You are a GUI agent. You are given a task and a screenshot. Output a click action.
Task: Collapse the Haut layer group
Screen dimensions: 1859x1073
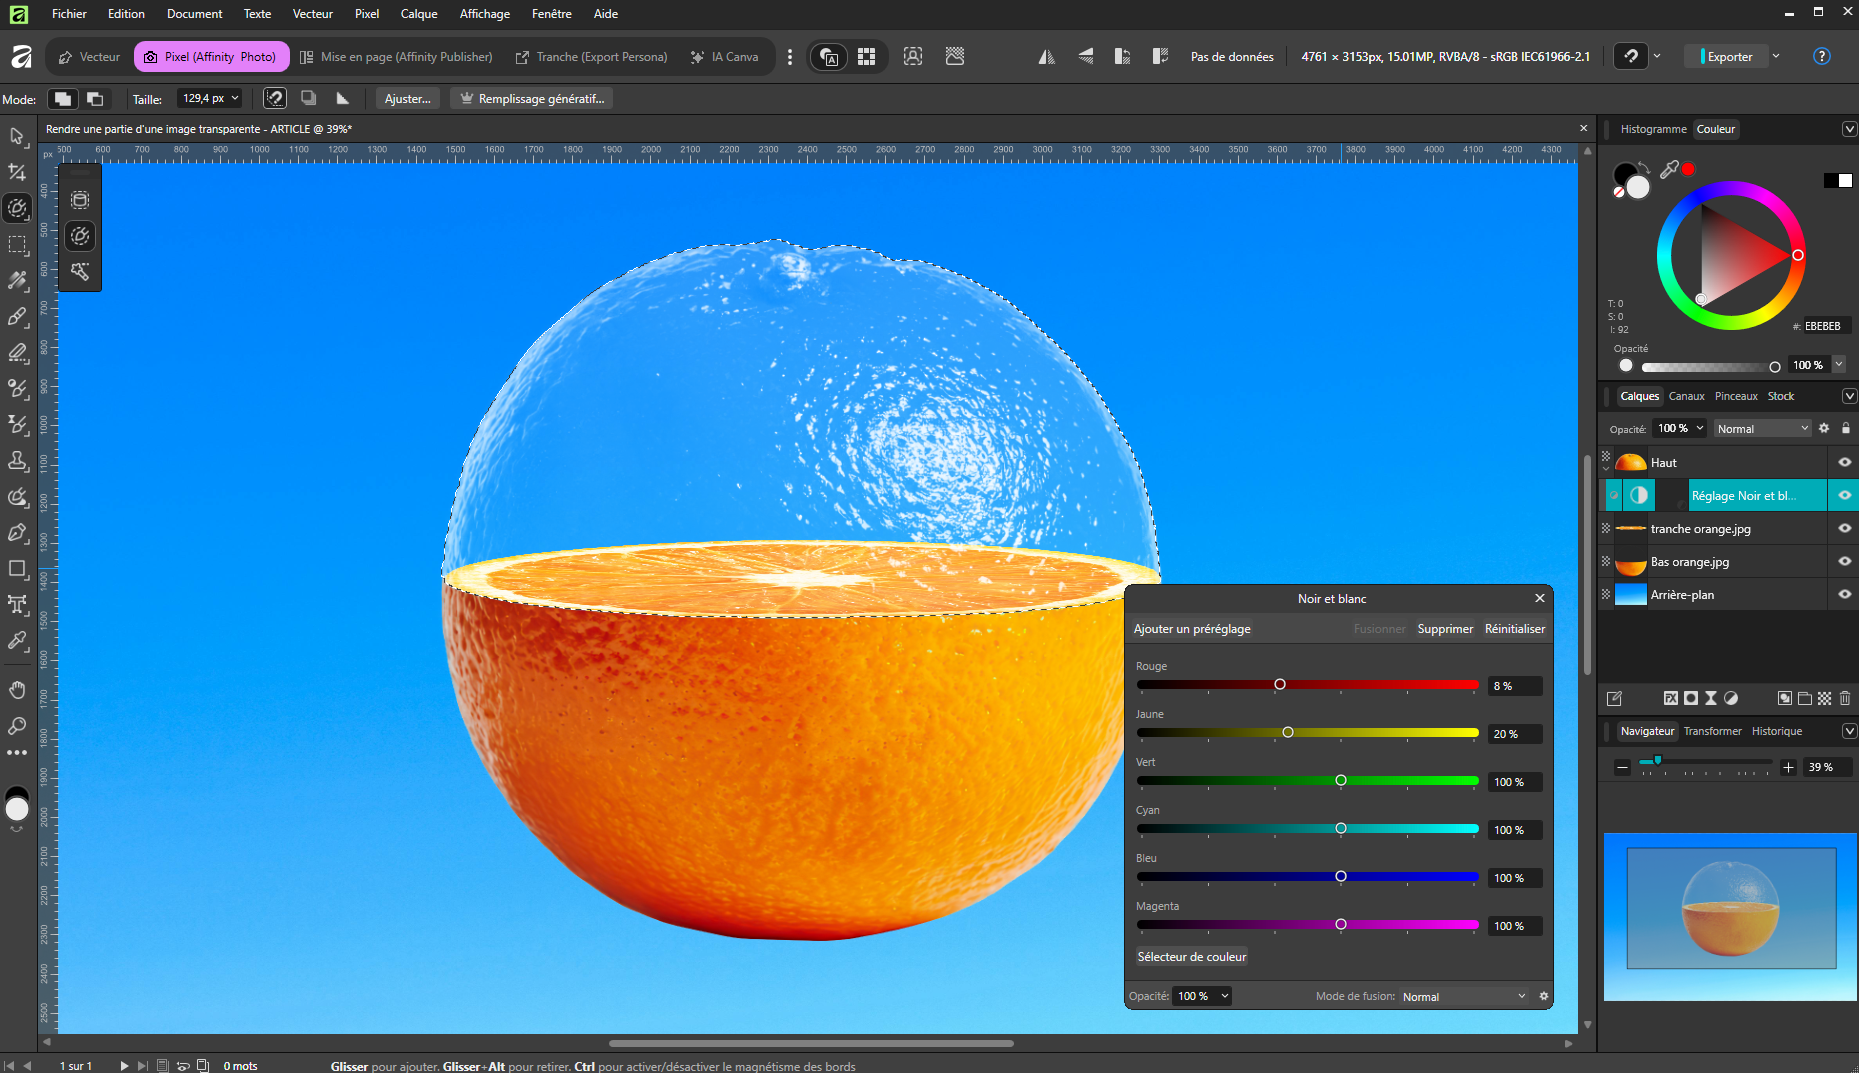tap(1606, 468)
